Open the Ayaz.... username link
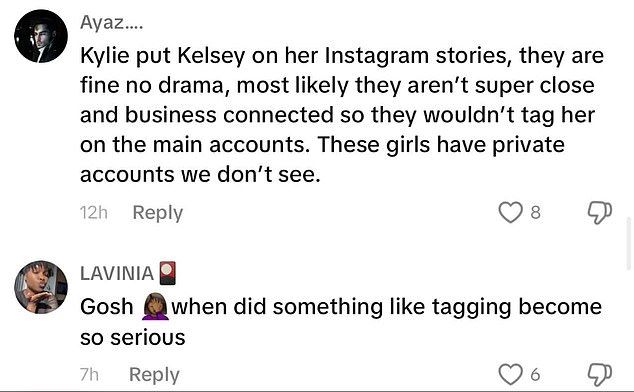634x392 pixels. pyautogui.click(x=111, y=23)
